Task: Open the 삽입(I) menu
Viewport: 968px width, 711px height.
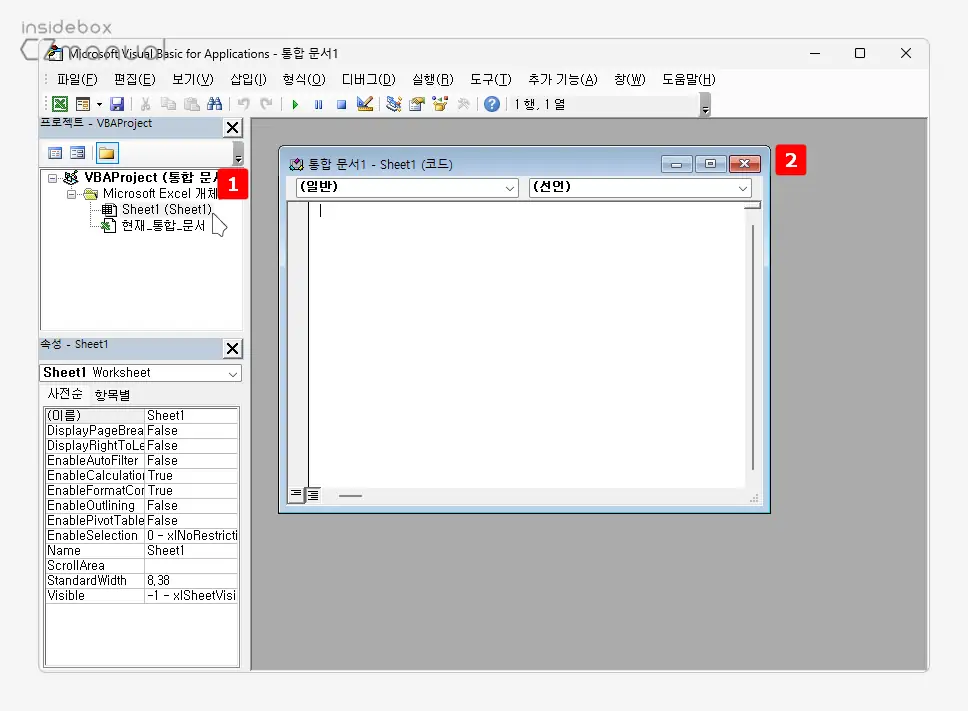Action: [x=248, y=79]
